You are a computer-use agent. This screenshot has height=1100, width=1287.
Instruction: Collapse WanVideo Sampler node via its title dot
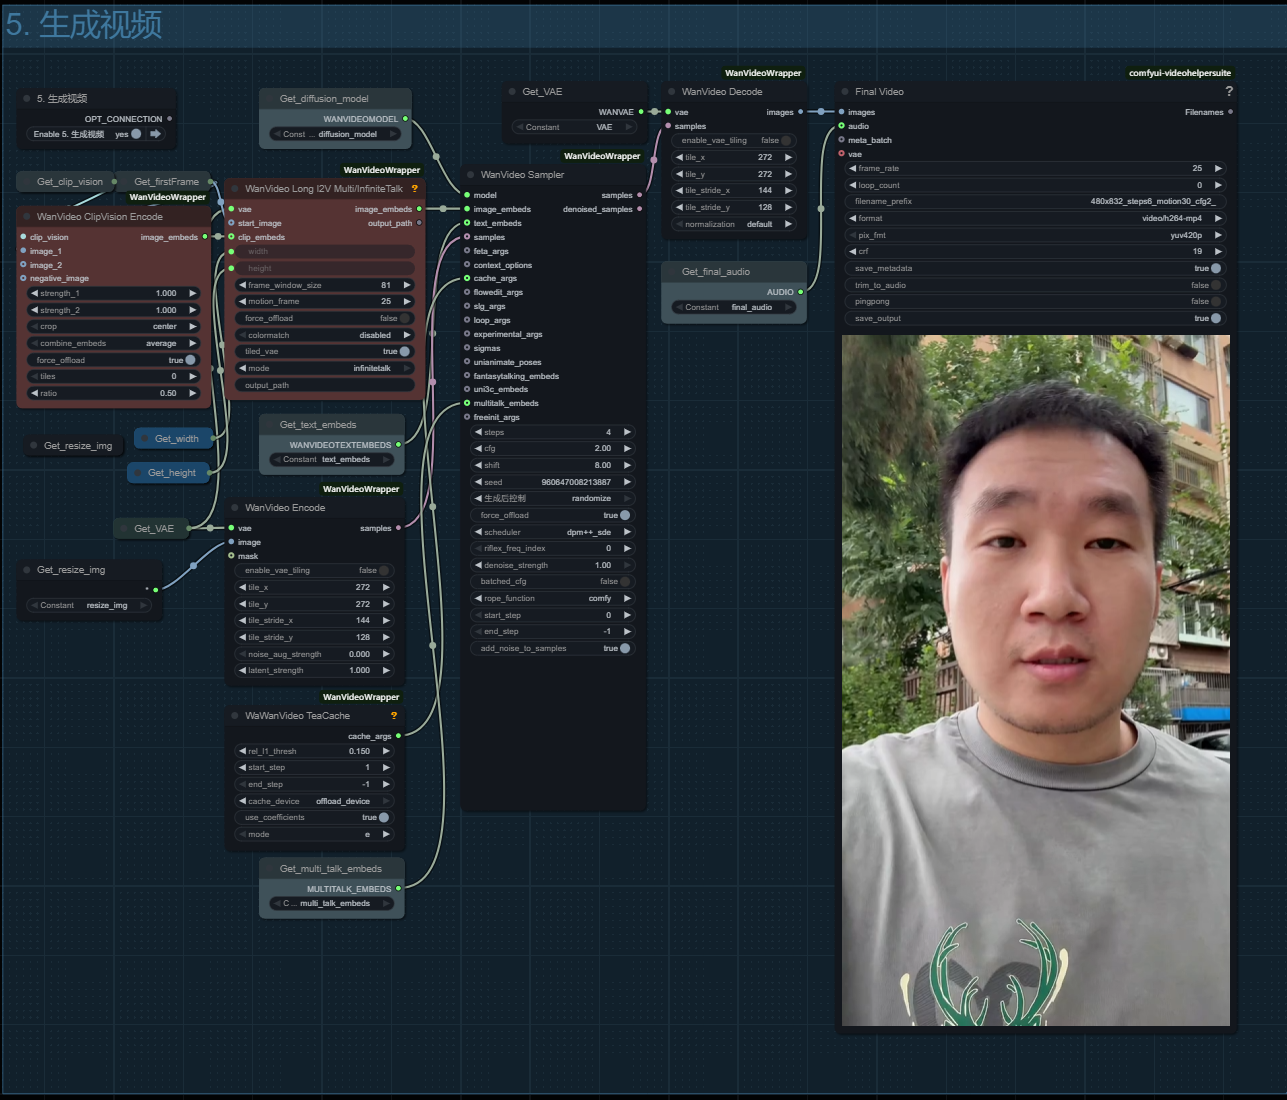coord(470,175)
